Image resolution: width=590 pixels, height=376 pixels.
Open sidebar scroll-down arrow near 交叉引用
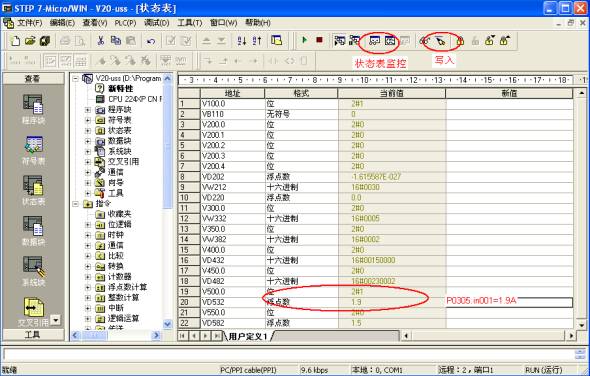coord(55,320)
